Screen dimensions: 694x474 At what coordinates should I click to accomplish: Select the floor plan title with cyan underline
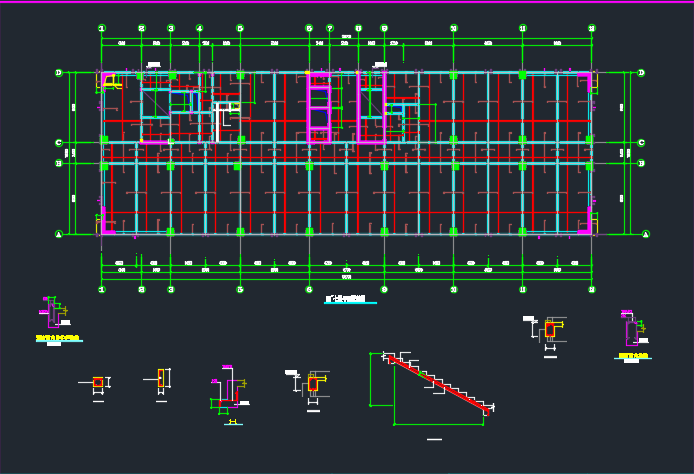click(x=351, y=300)
